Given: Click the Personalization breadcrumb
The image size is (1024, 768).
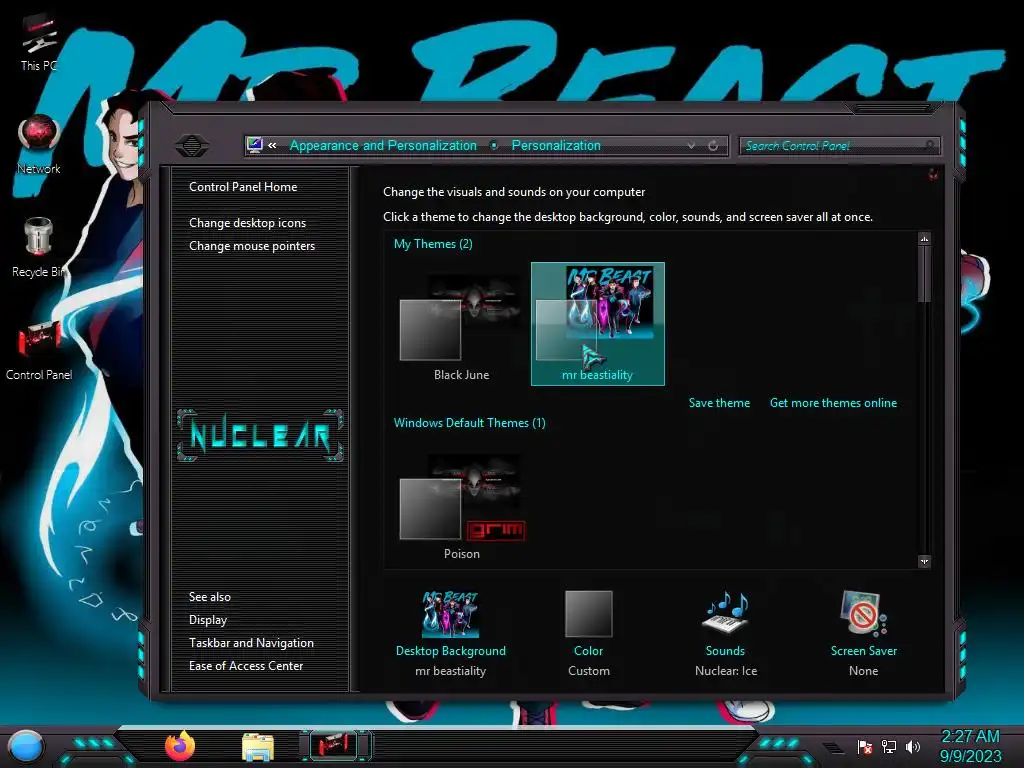Looking at the screenshot, I should 556,146.
